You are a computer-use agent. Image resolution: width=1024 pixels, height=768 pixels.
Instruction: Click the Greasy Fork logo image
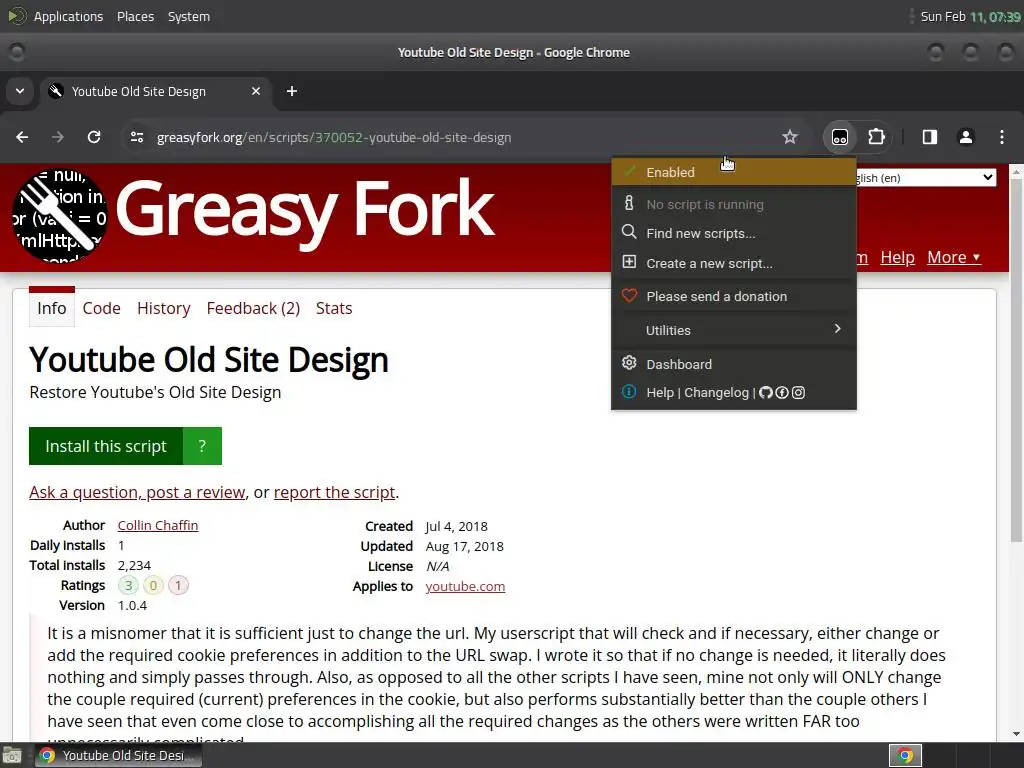(x=59, y=216)
